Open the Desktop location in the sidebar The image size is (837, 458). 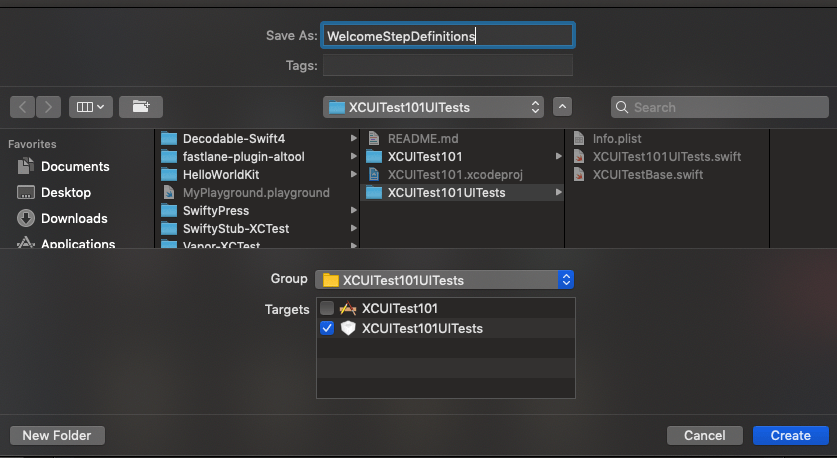point(65,192)
